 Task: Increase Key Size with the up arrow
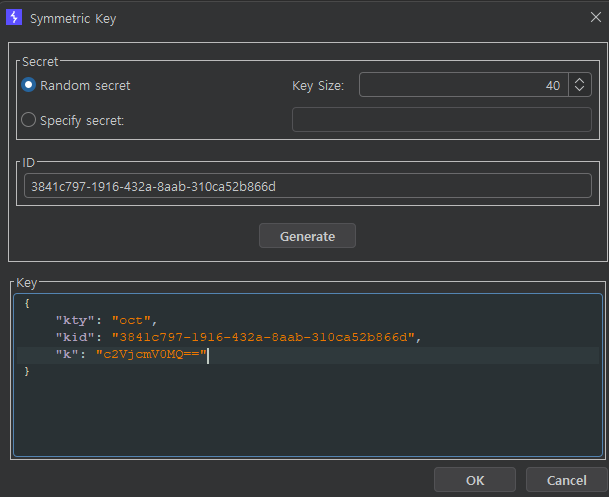pyautogui.click(x=581, y=81)
